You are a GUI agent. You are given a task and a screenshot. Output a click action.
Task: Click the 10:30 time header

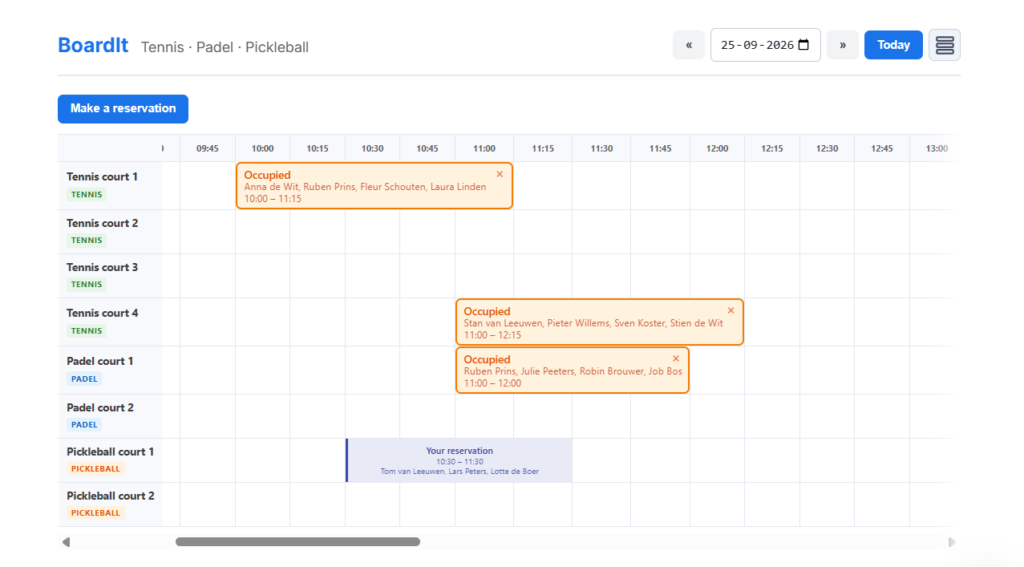pyautogui.click(x=372, y=149)
